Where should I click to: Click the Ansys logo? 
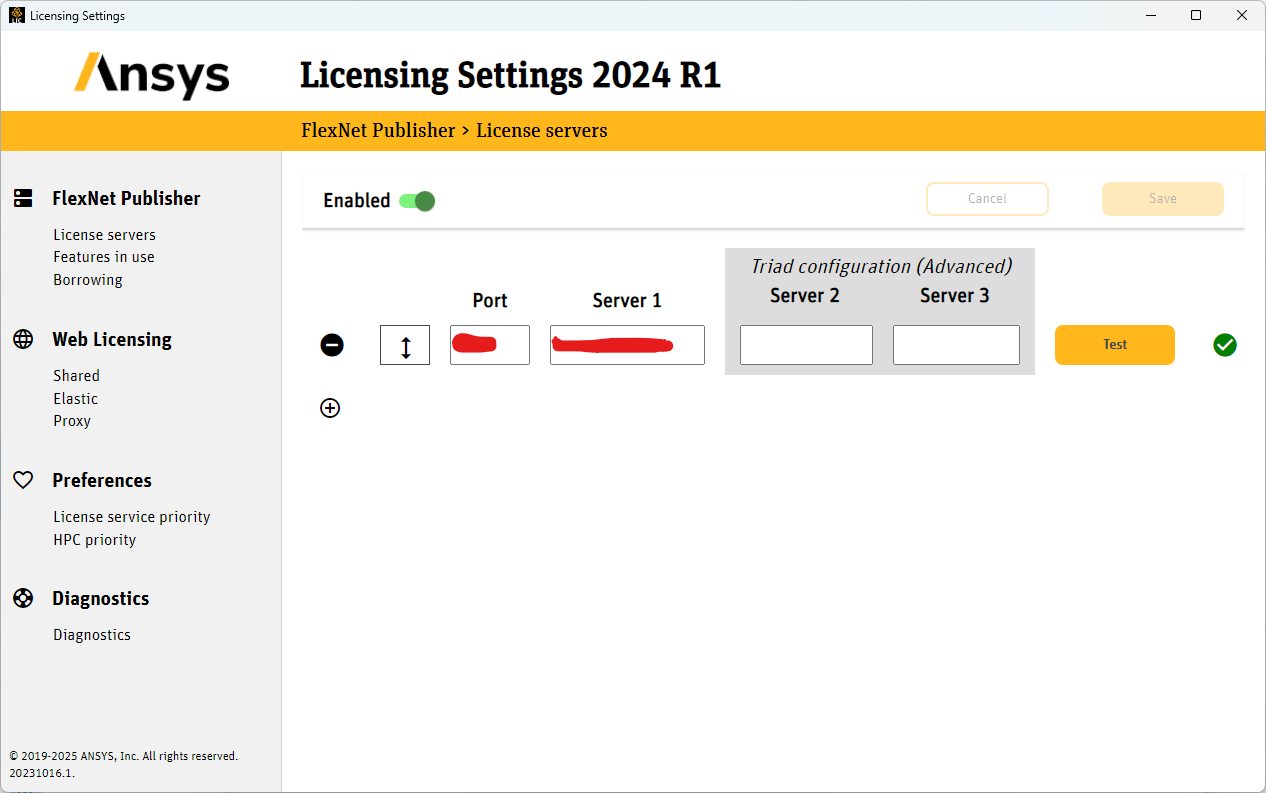pyautogui.click(x=152, y=75)
